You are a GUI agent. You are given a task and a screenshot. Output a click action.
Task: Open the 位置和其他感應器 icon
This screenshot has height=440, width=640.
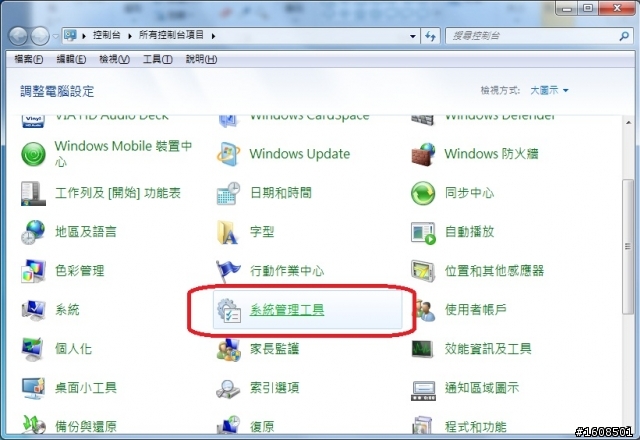click(x=423, y=270)
